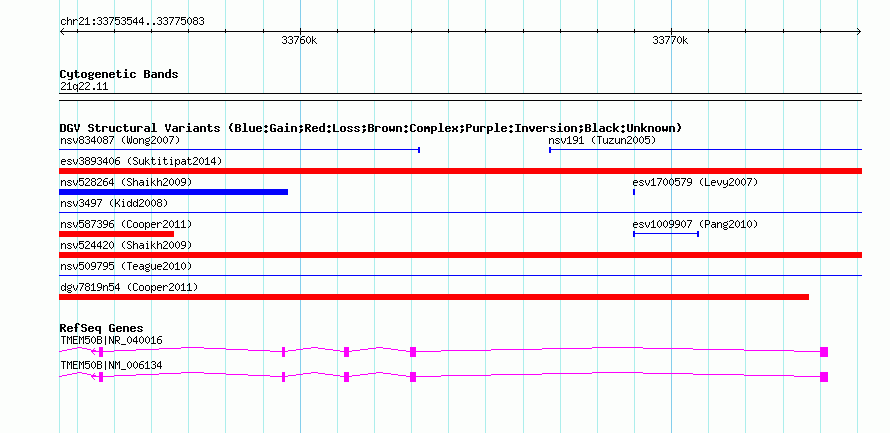Click the red nsv587396 (Cooper2011) bar

tap(116, 234)
